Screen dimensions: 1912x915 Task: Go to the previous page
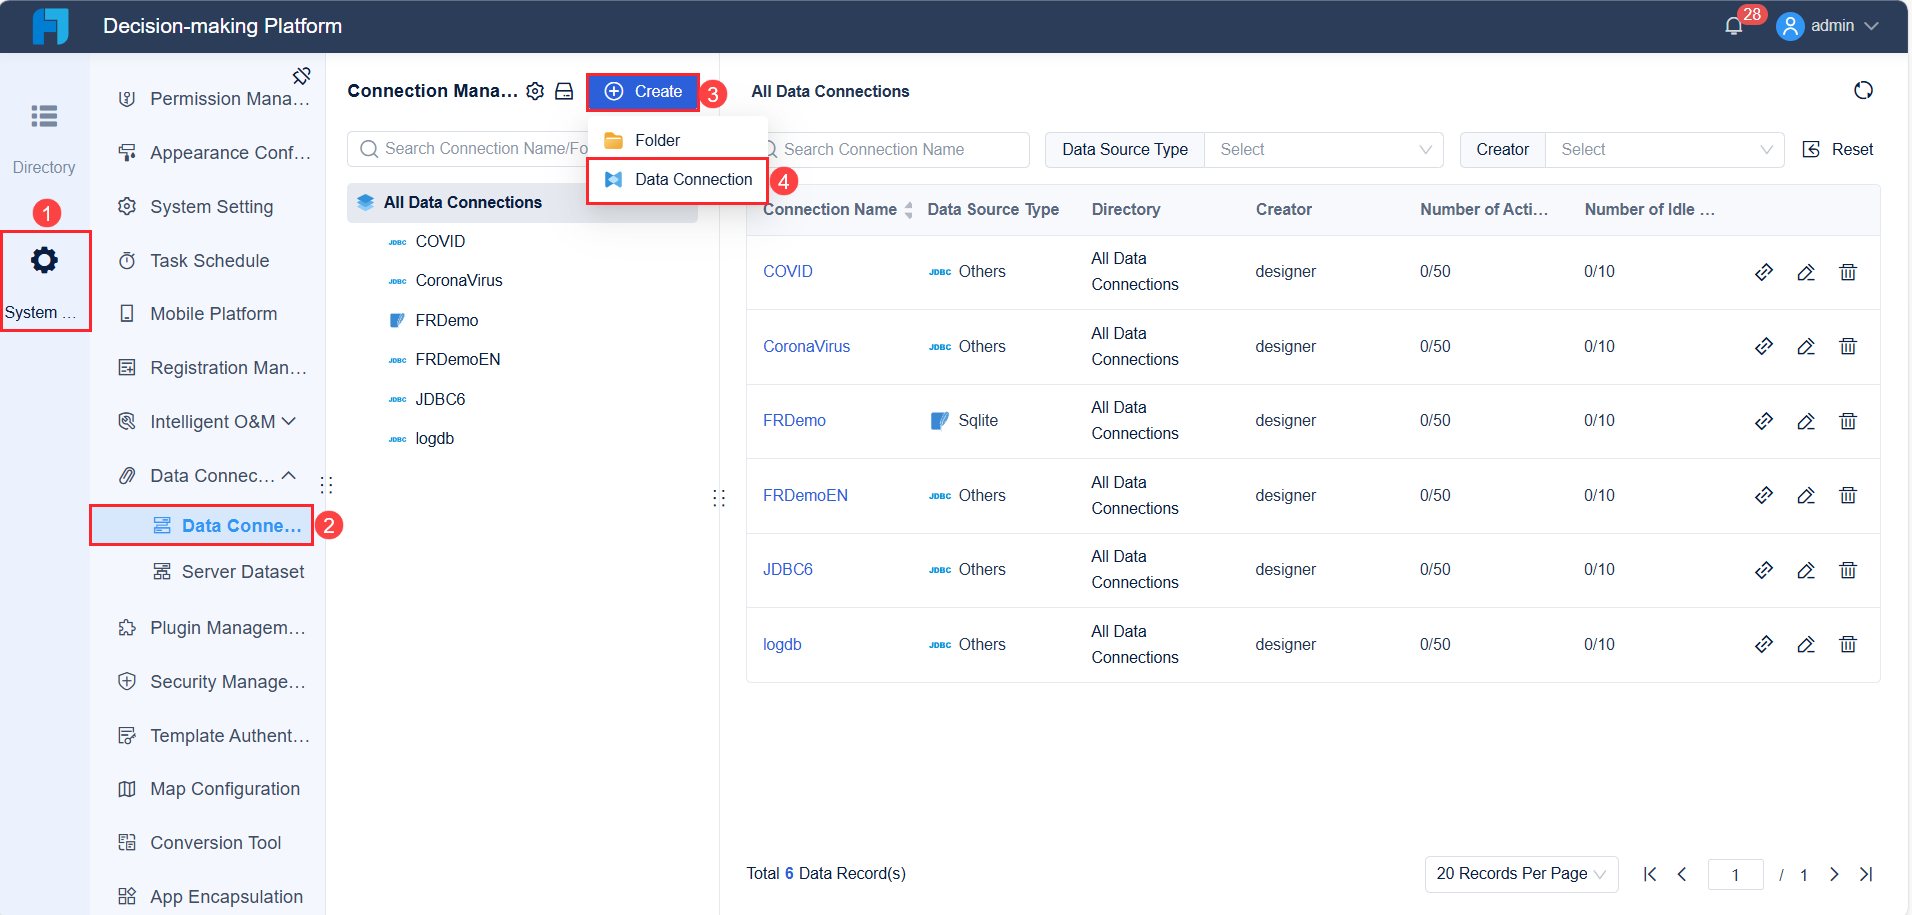click(x=1682, y=874)
